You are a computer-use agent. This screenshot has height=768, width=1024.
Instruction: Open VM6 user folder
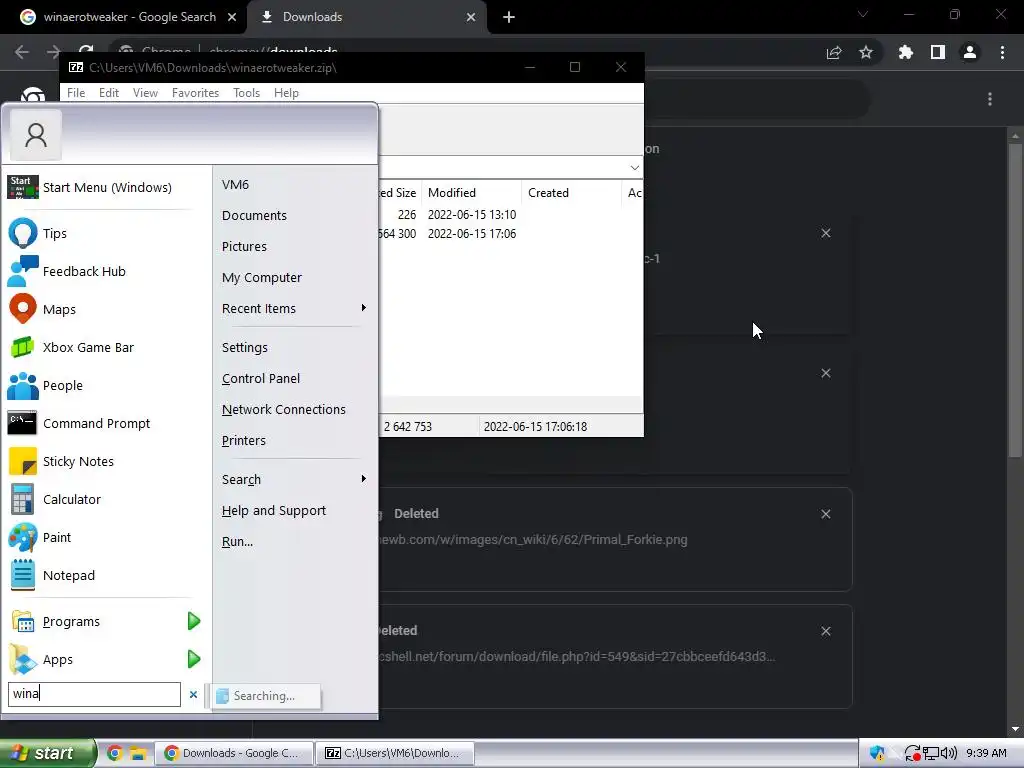[235, 184]
